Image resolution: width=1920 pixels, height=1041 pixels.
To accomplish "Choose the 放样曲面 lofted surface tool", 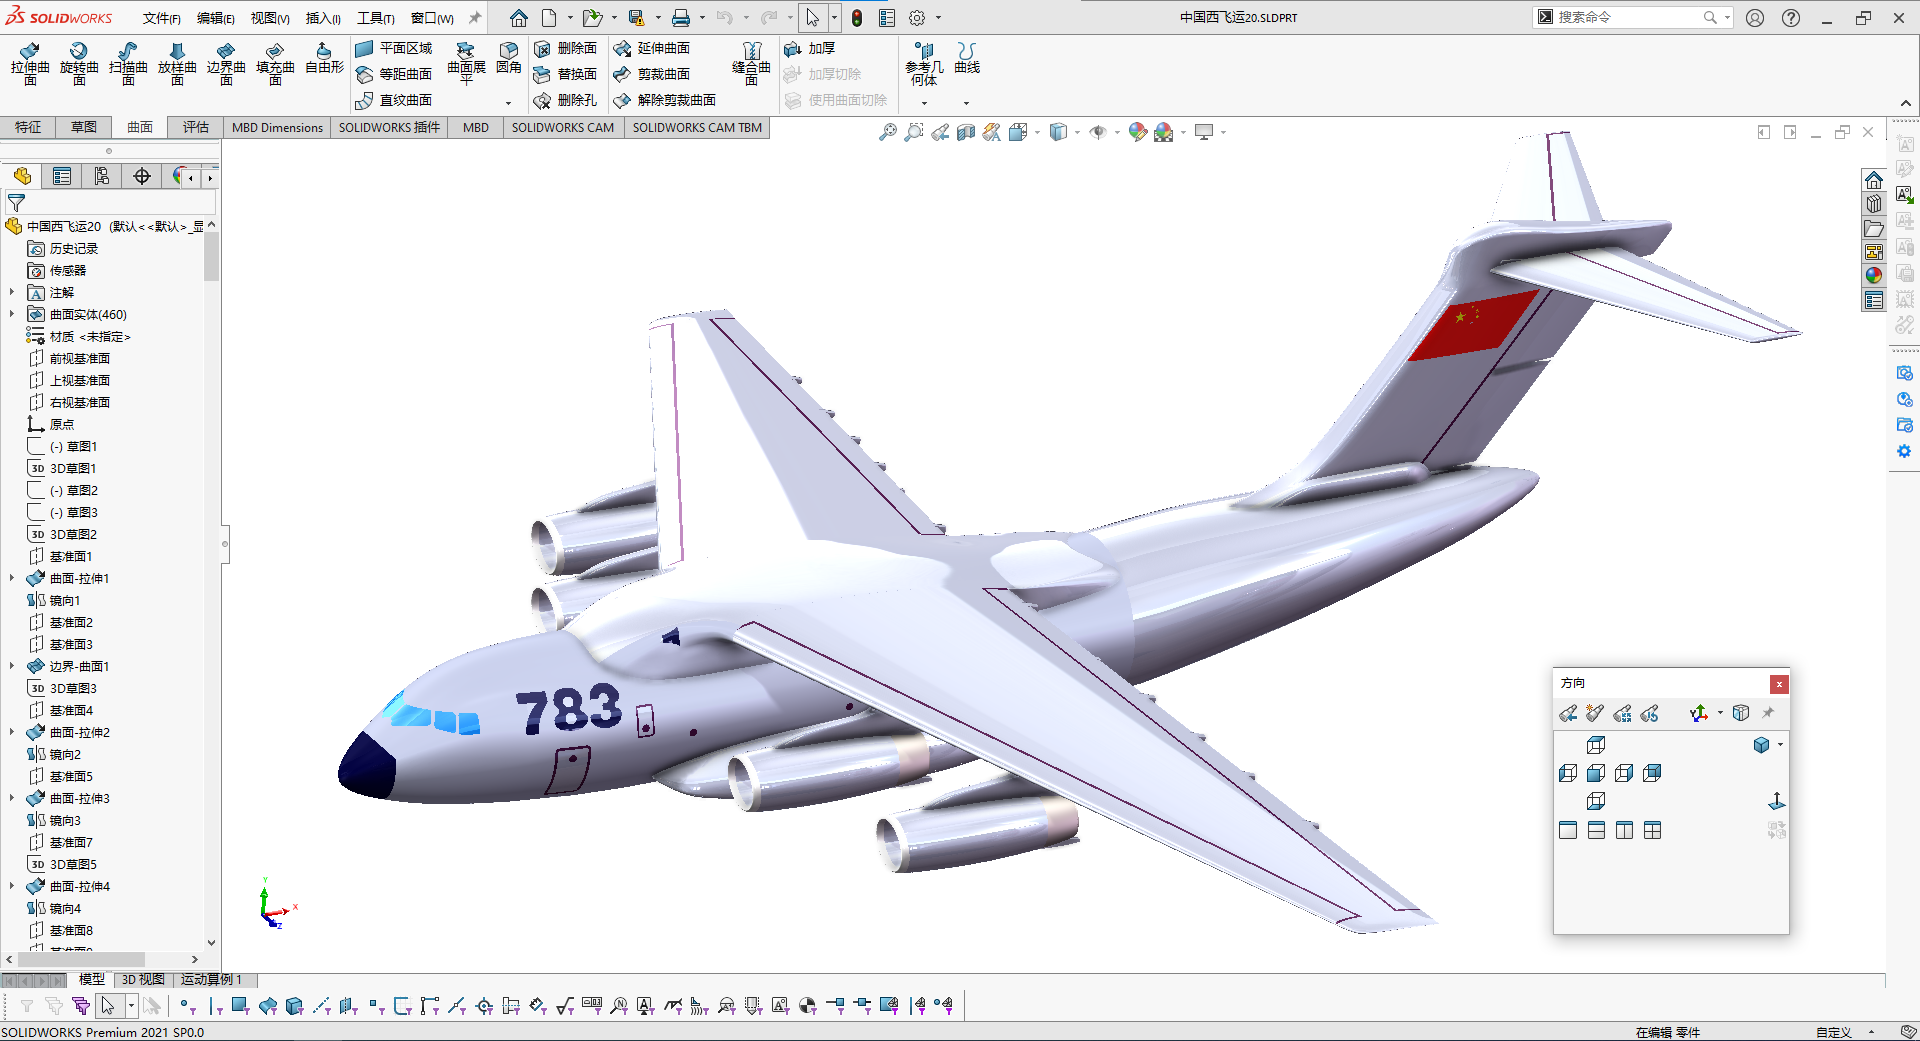I will tap(177, 62).
